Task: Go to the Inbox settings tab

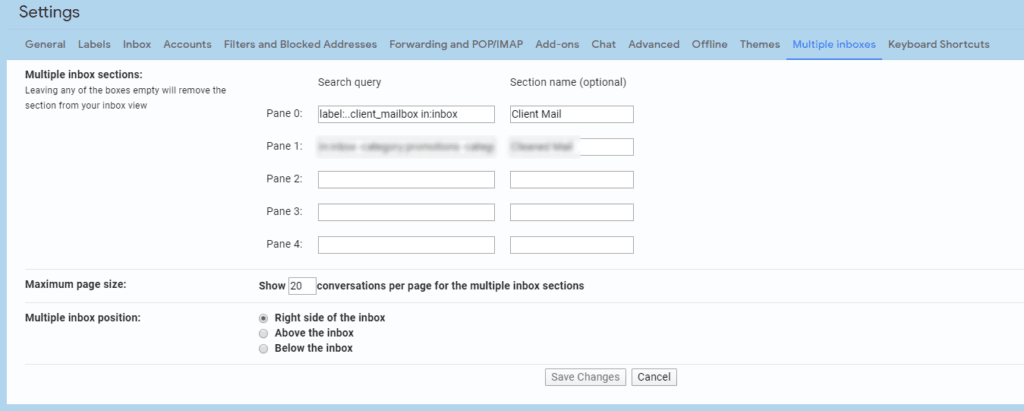Action: (137, 44)
